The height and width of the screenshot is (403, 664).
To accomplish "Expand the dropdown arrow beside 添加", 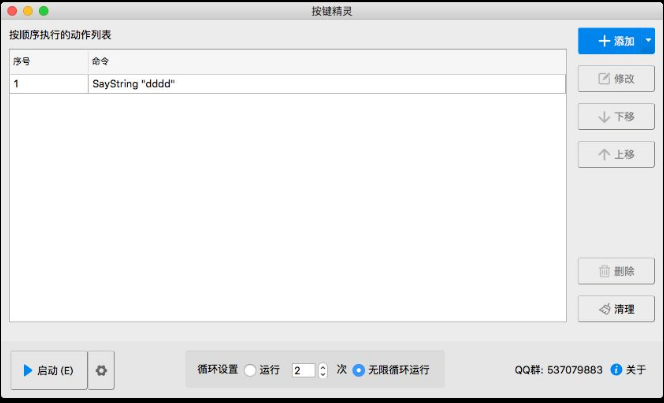I will coord(648,41).
